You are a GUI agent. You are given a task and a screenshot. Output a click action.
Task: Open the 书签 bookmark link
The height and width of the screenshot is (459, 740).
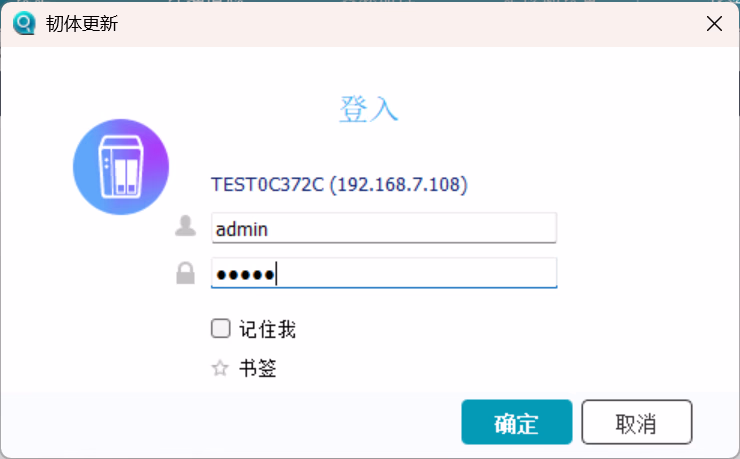pyautogui.click(x=257, y=369)
